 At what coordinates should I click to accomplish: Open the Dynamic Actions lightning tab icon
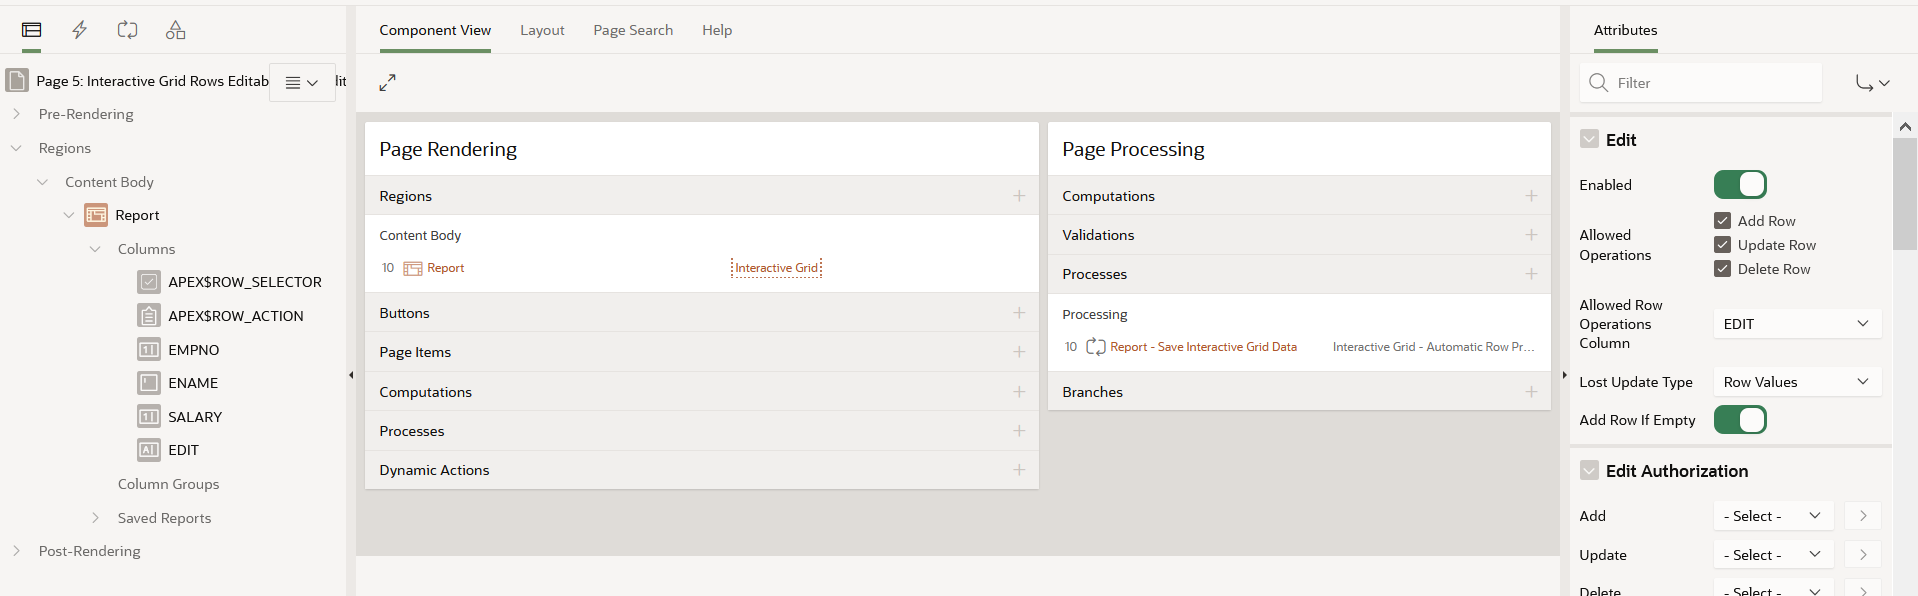coord(80,30)
